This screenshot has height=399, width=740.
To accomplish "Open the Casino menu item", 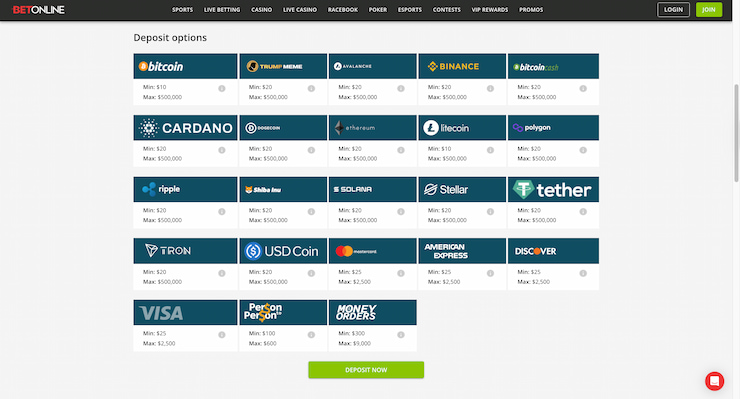I will pos(261,9).
